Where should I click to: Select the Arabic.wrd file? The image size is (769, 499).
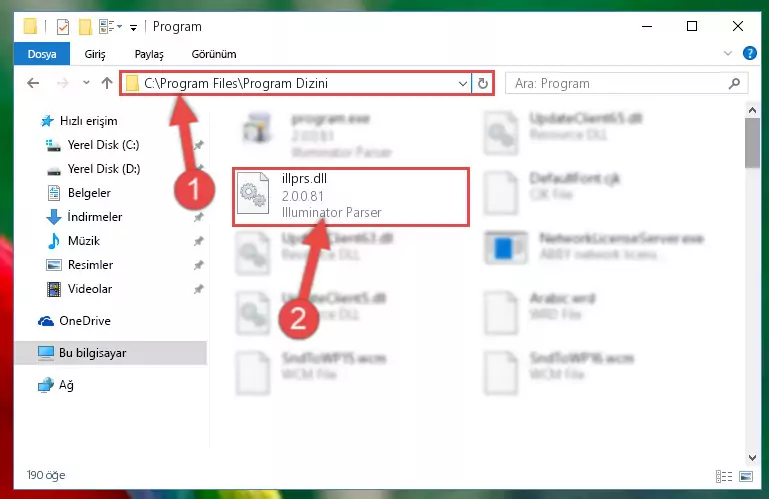click(x=539, y=312)
